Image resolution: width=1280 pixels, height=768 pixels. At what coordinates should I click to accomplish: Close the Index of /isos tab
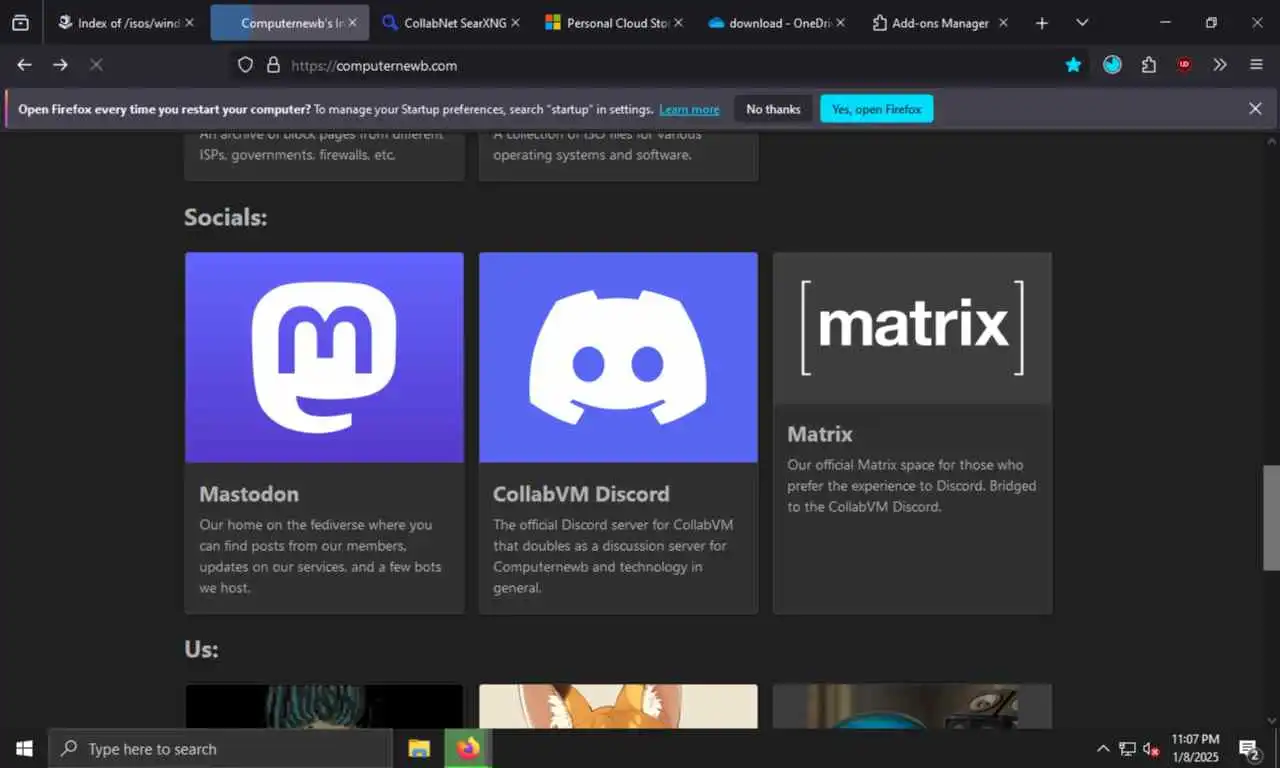[189, 22]
